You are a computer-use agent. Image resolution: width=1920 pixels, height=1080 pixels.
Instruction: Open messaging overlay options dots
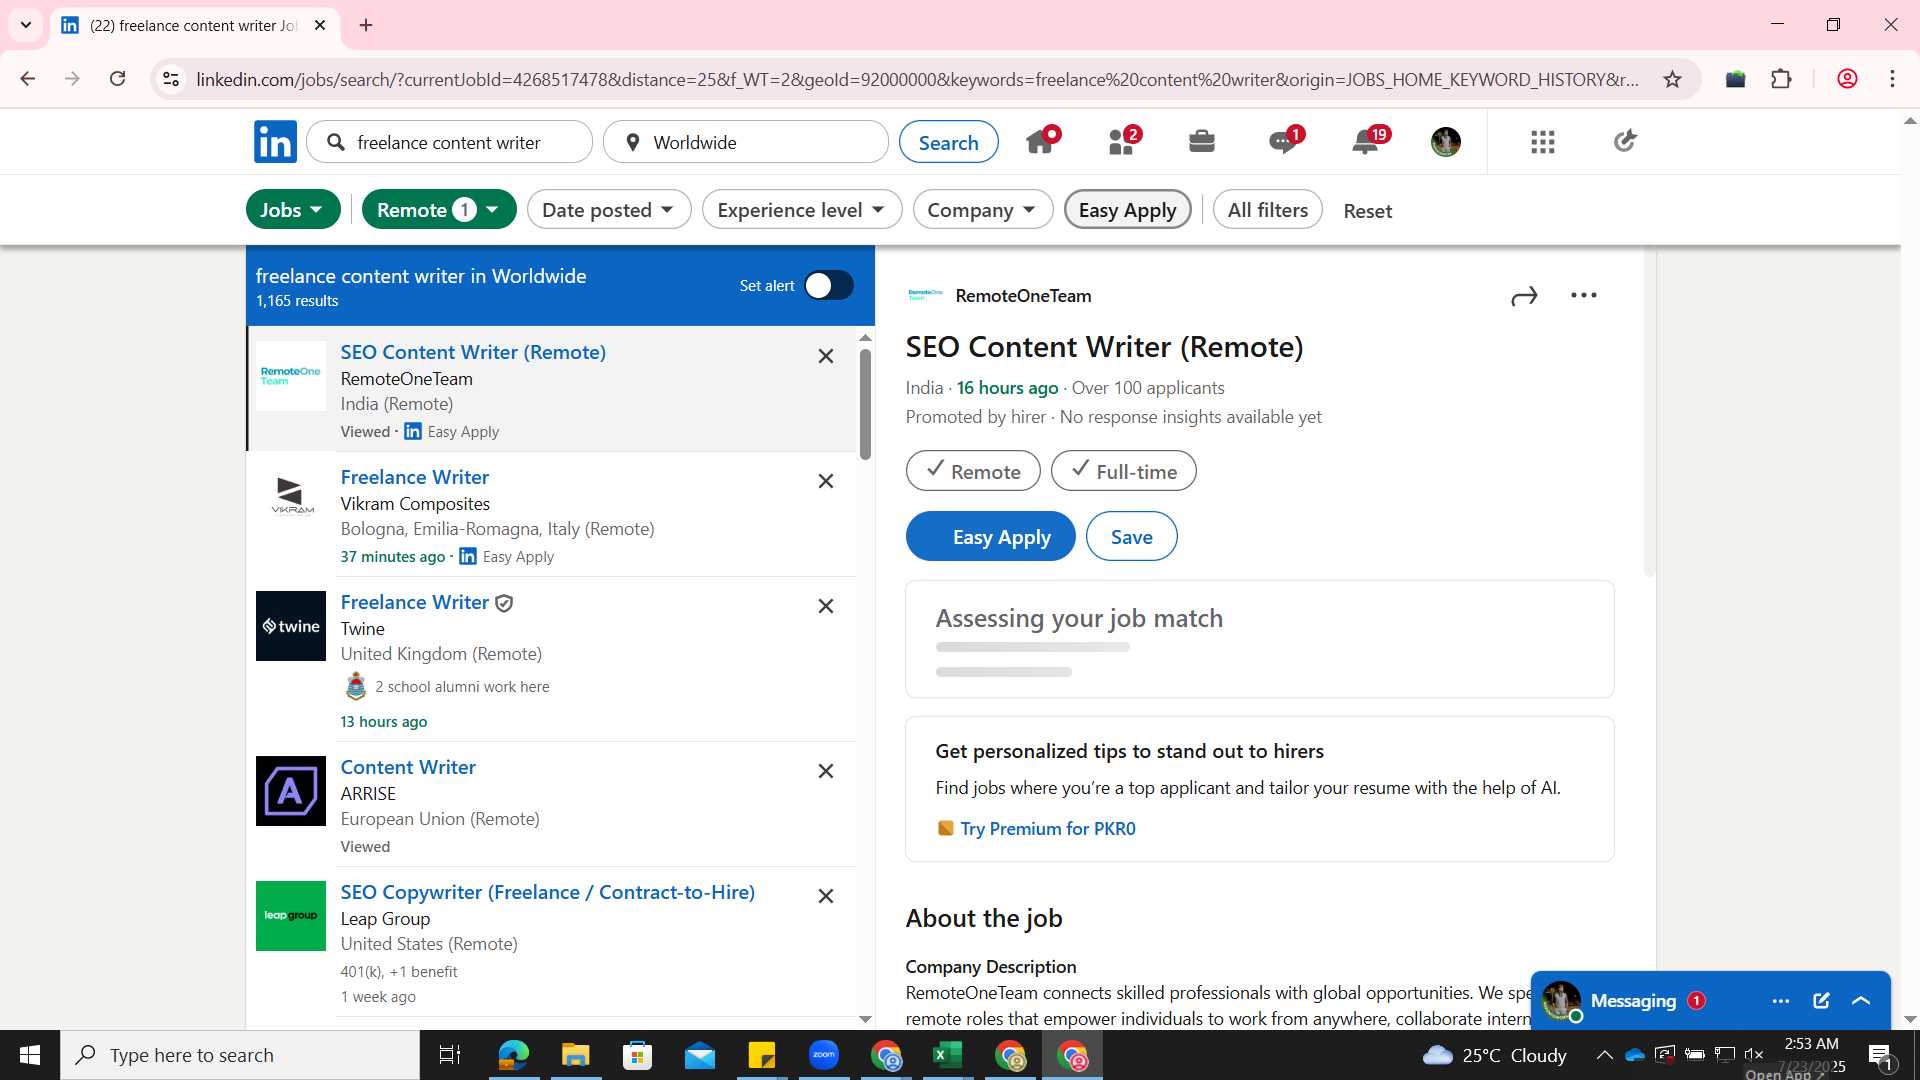click(x=1781, y=1001)
